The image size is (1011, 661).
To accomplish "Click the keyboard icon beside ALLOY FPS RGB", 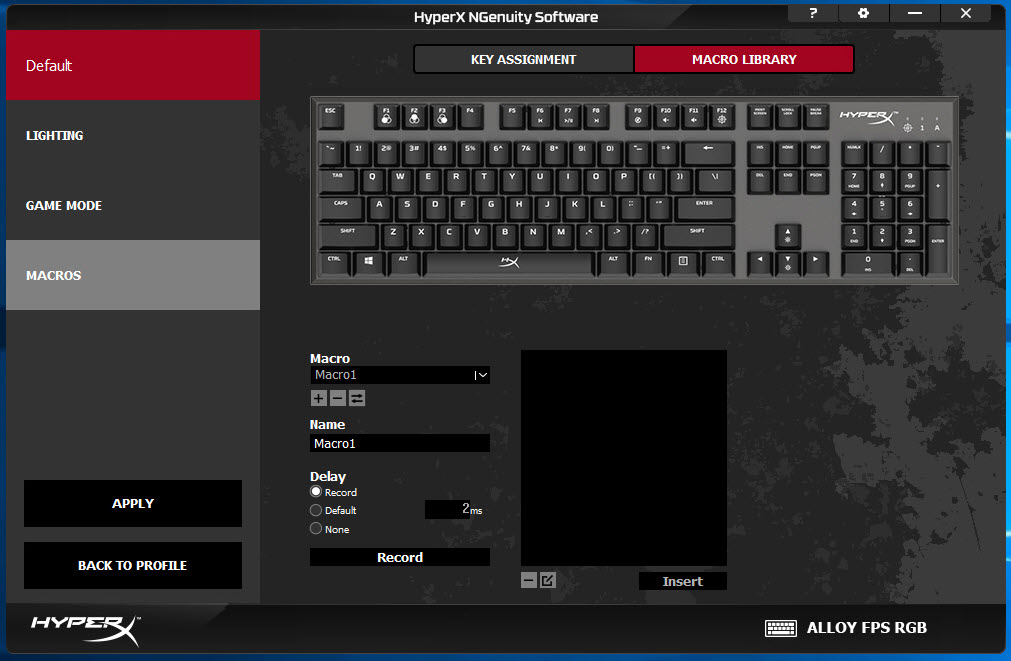I will tap(781, 627).
